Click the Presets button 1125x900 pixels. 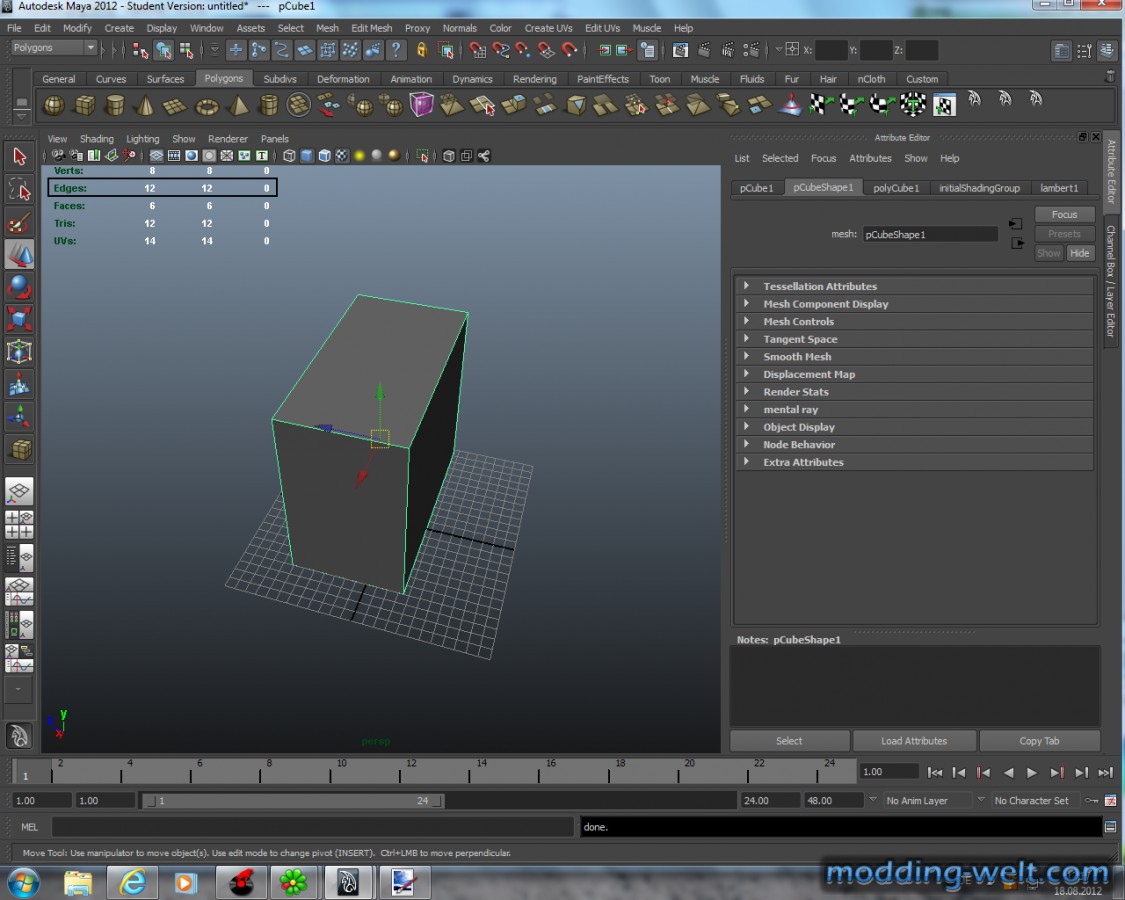coord(1064,234)
